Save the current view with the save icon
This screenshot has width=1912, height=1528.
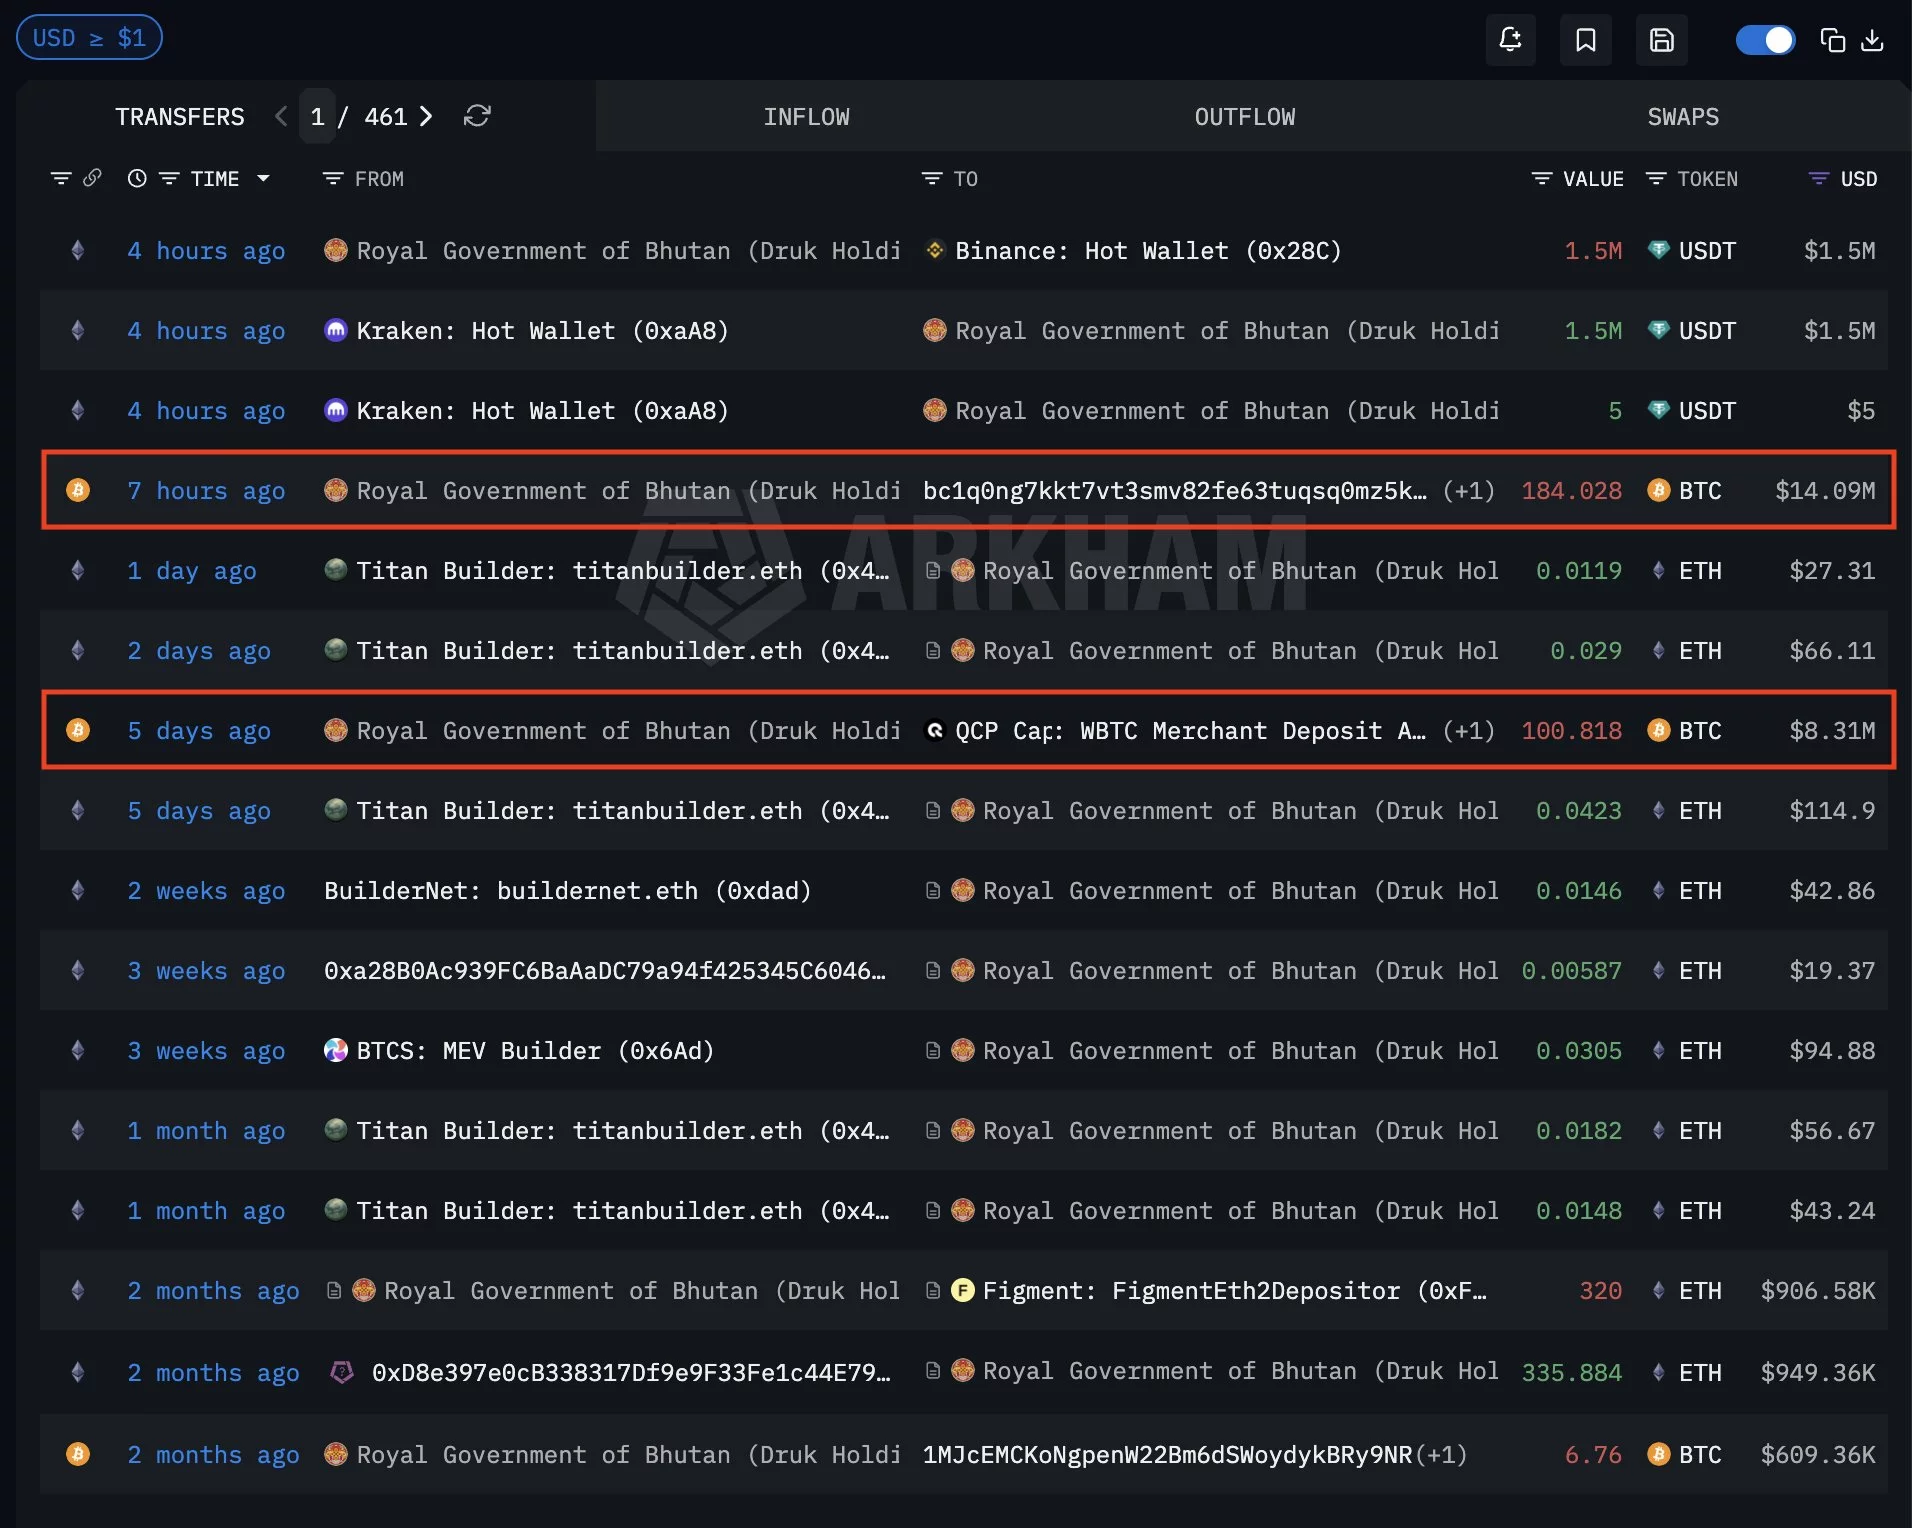tap(1661, 39)
